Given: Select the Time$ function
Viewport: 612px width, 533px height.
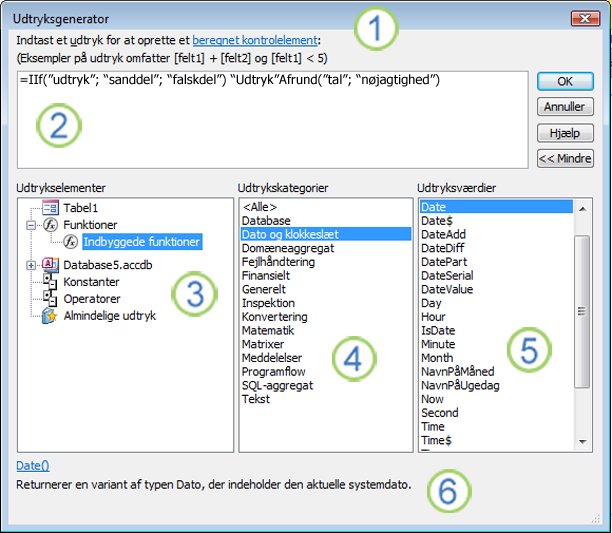Looking at the screenshot, I should click(496, 440).
